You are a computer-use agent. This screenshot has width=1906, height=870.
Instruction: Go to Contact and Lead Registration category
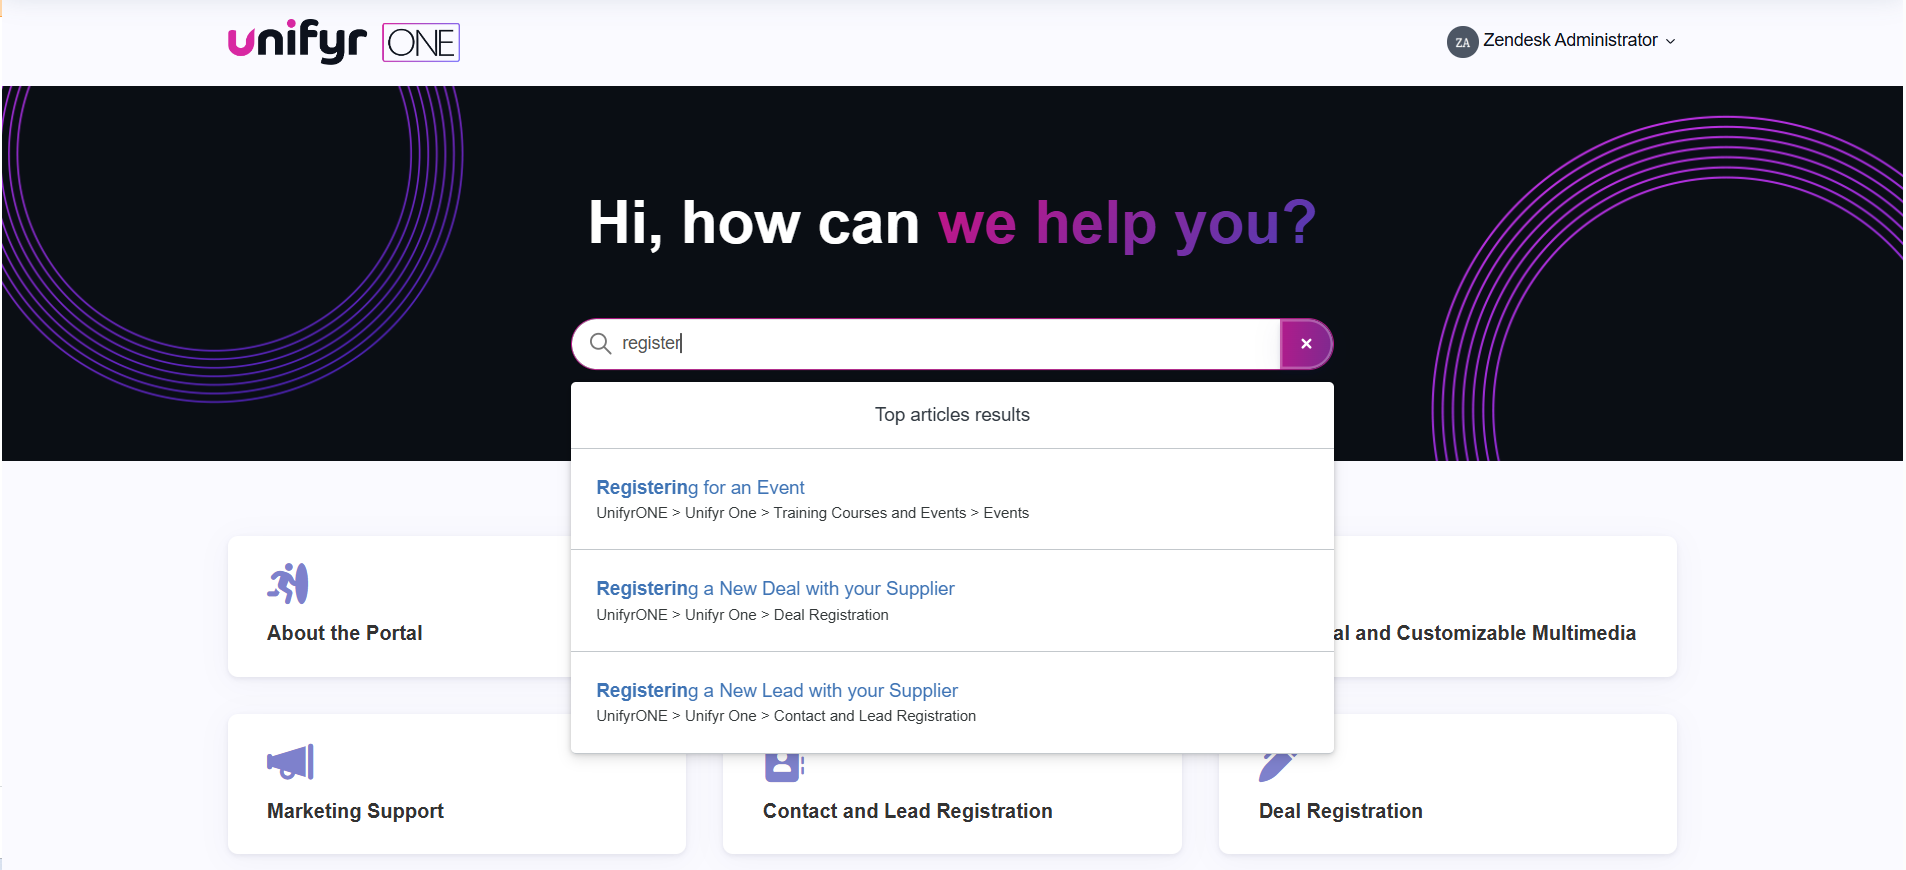(907, 811)
